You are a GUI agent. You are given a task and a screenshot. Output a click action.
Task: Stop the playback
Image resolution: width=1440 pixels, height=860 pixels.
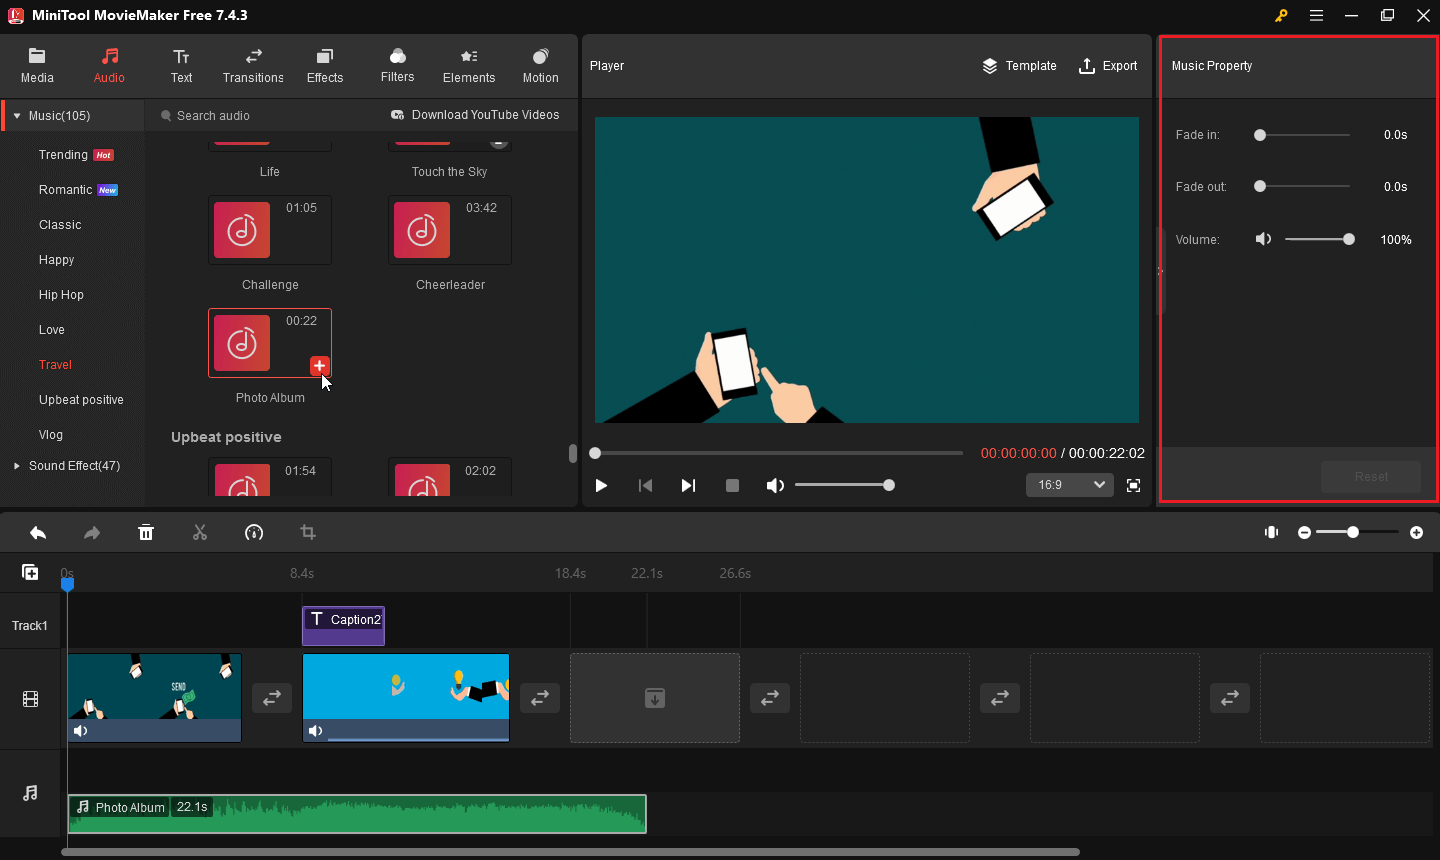(x=732, y=485)
